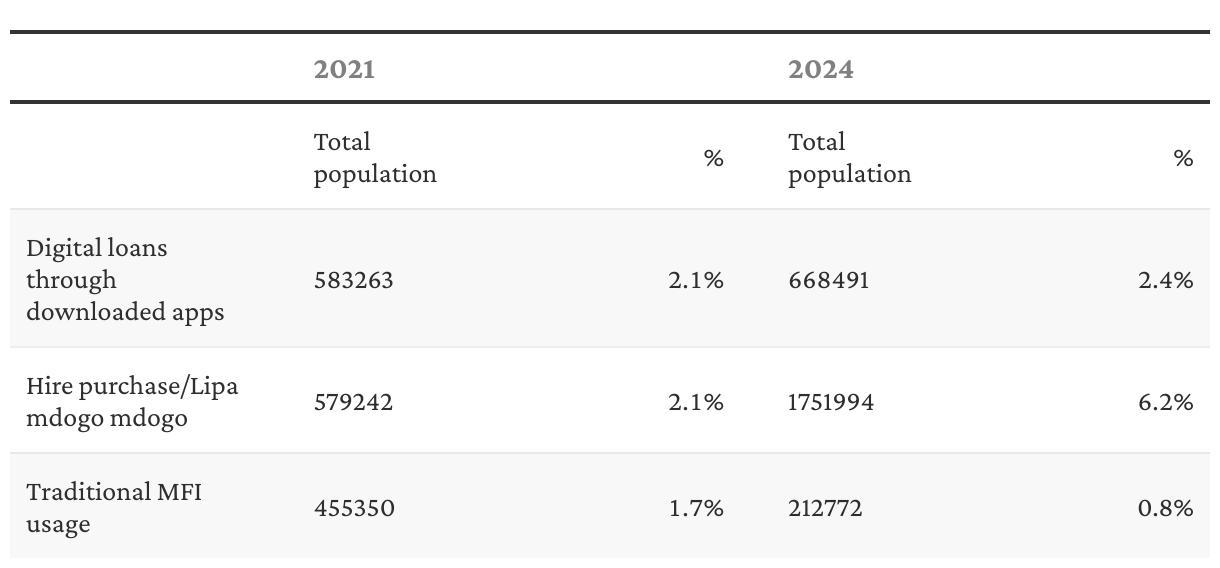Click the Digital loans through downloaded apps label

pos(125,280)
